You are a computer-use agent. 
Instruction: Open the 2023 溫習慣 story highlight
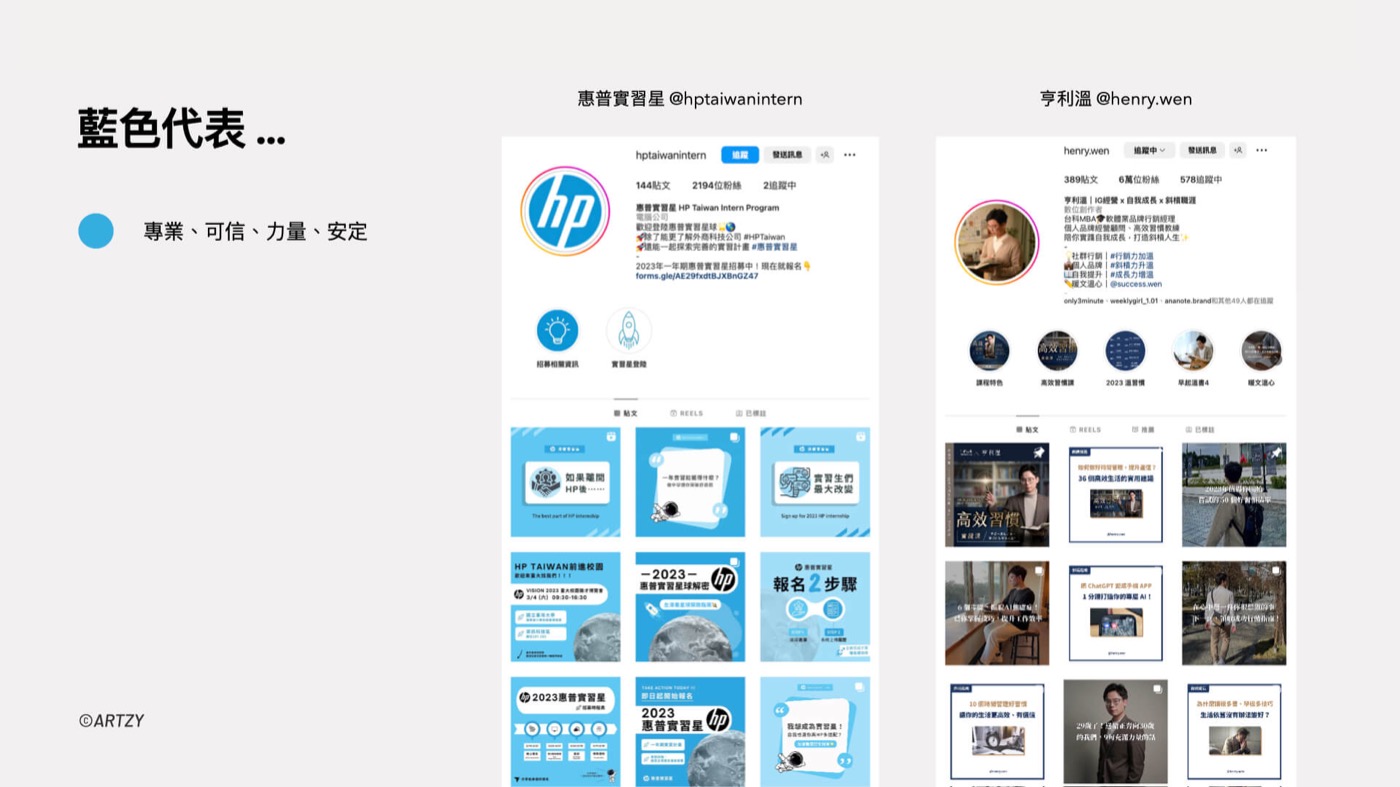1125,351
